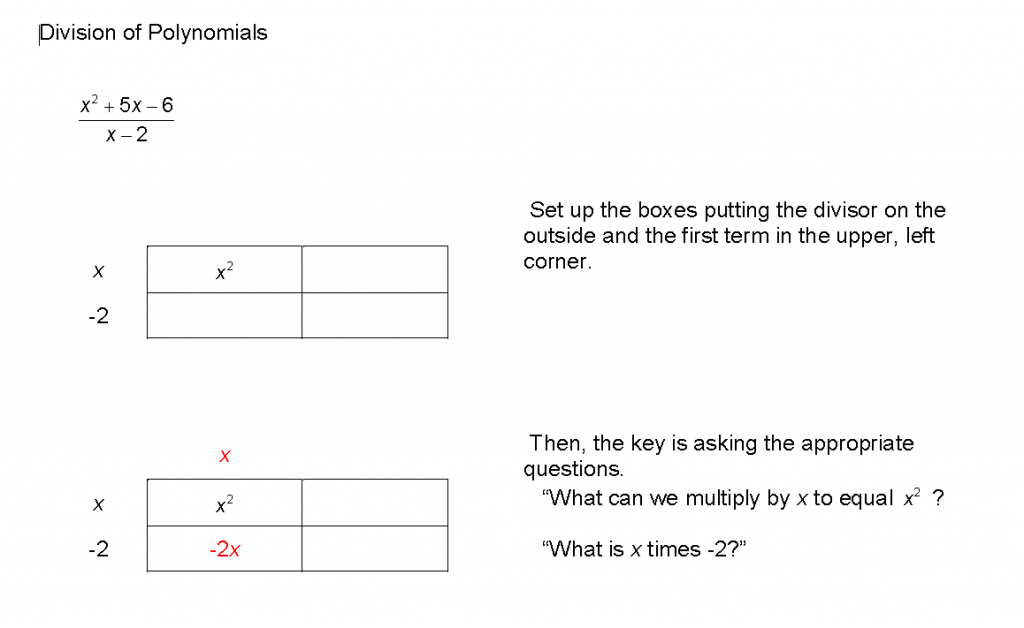Click the 'What is x times -2?' question
The image size is (1024, 628).
pos(644,549)
